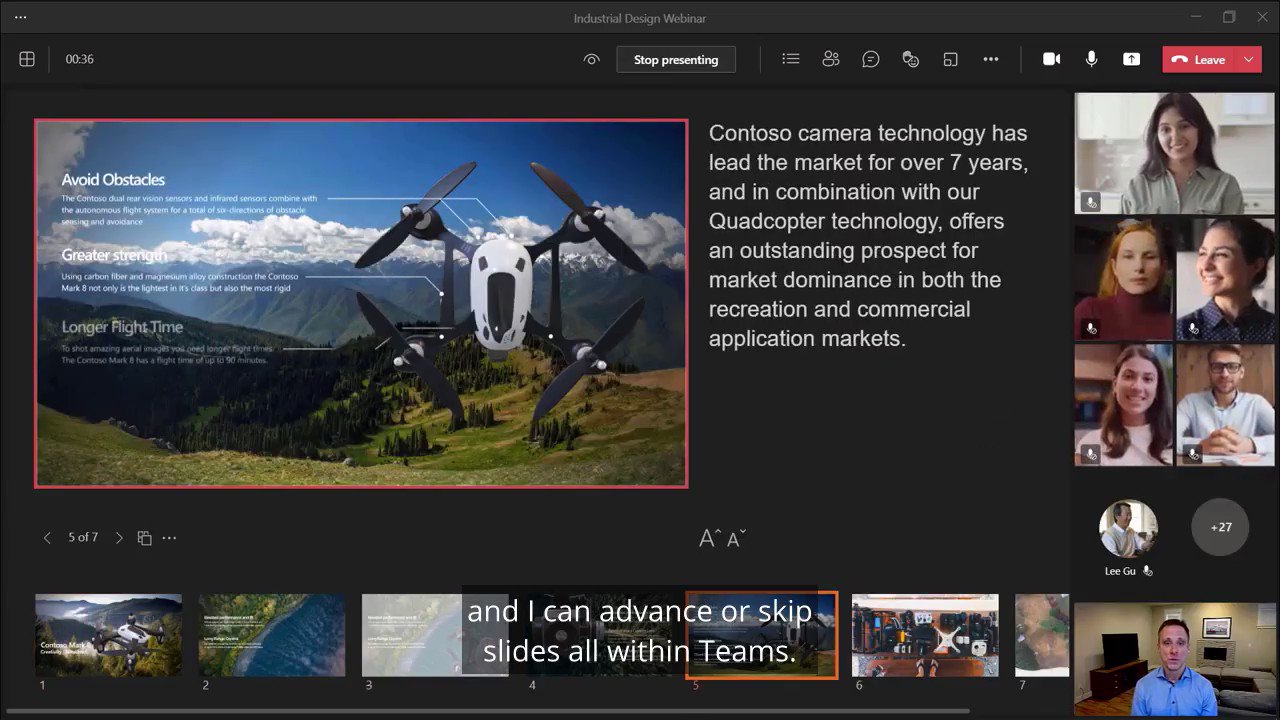The height and width of the screenshot is (720, 1280).
Task: Click the presenter notes paragraph about Contoso camera
Action: 868,236
